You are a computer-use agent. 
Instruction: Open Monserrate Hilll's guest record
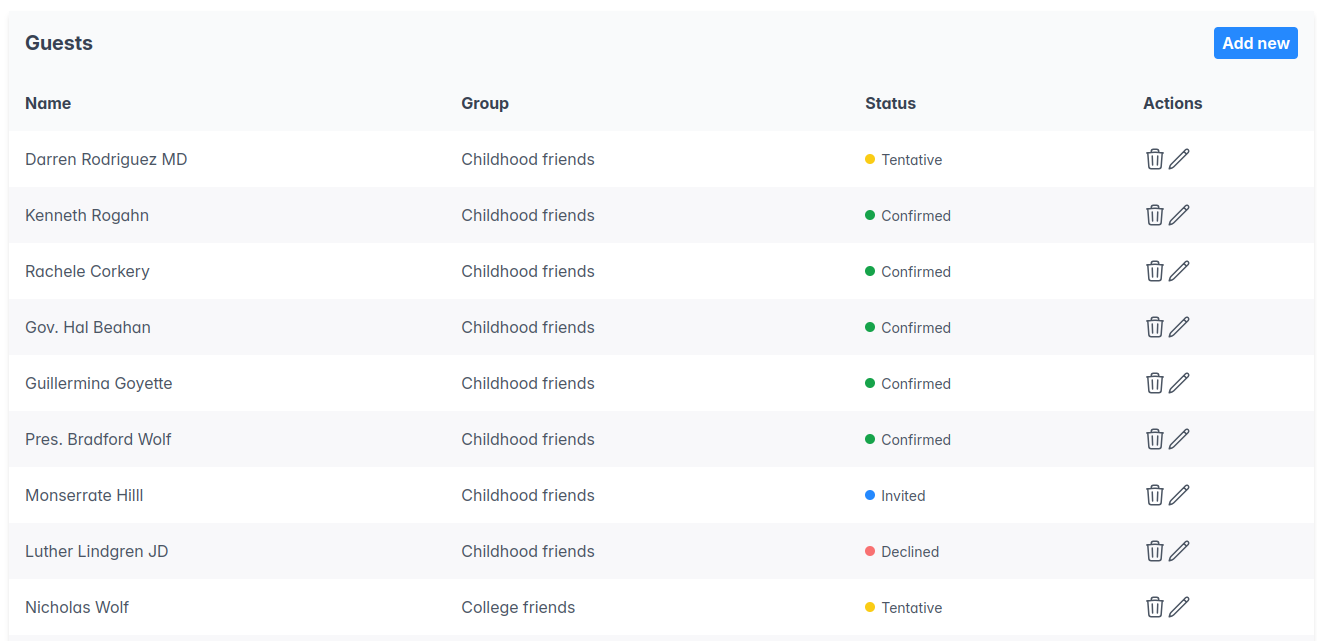84,495
